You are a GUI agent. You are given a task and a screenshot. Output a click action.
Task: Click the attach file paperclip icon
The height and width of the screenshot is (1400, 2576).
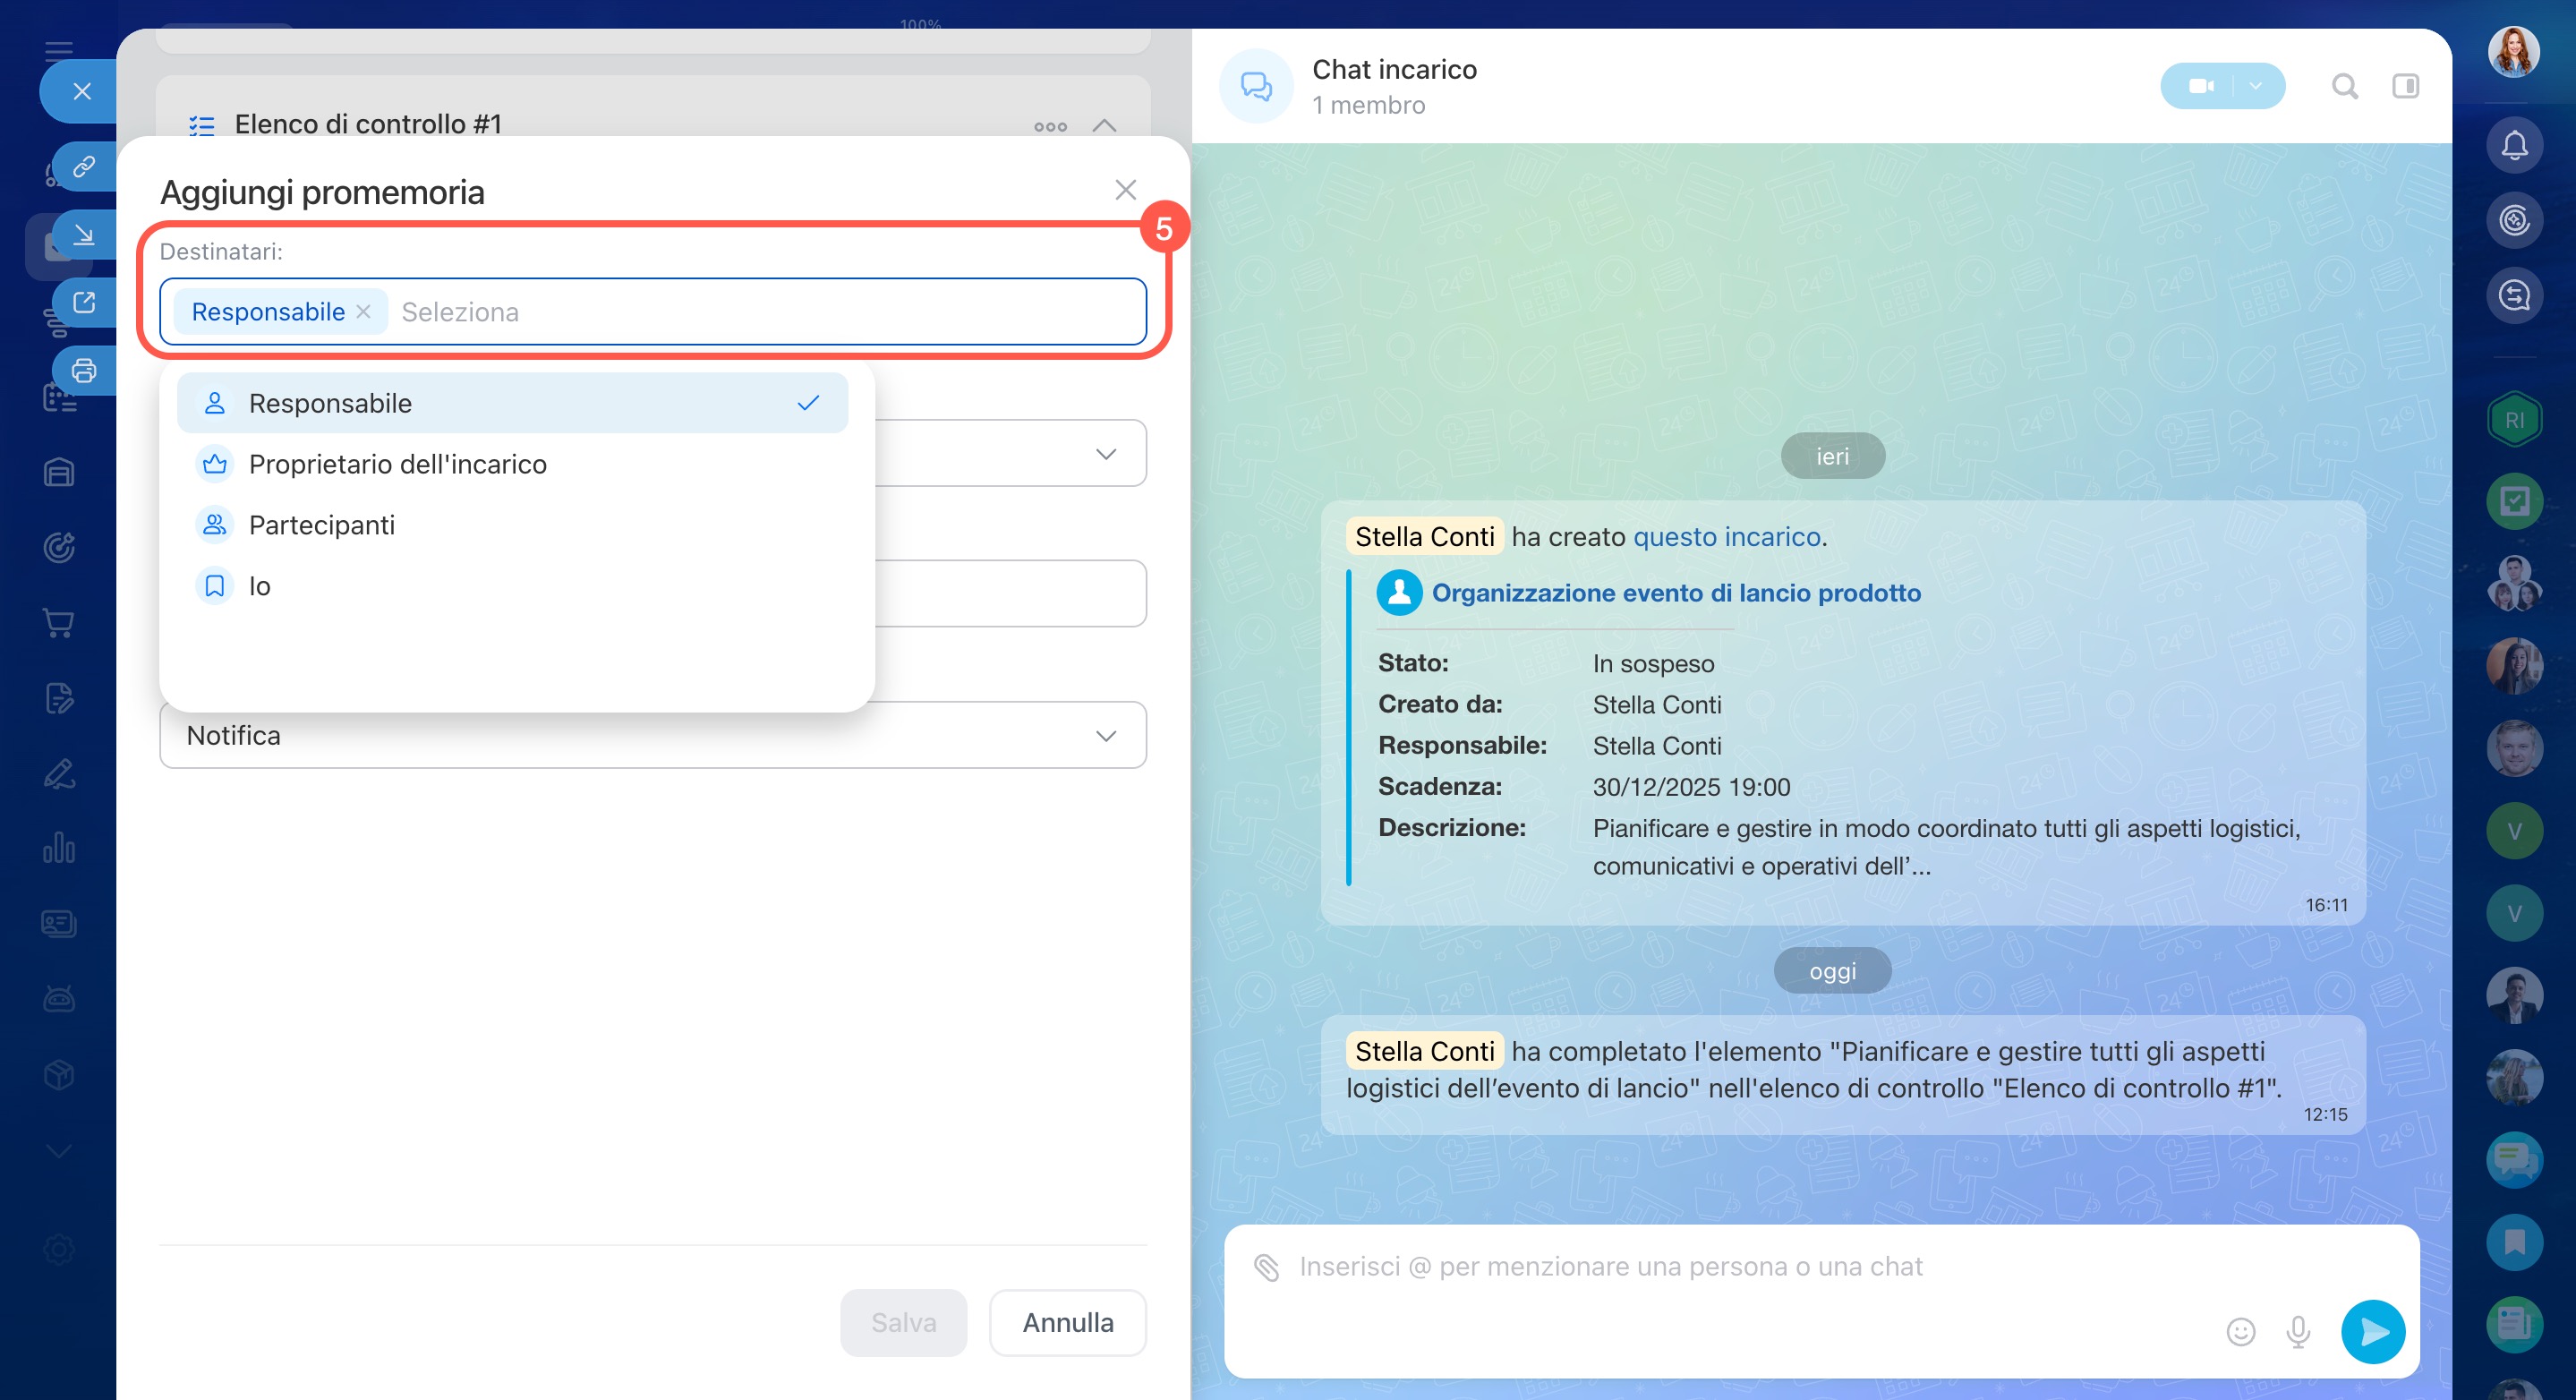click(1266, 1267)
